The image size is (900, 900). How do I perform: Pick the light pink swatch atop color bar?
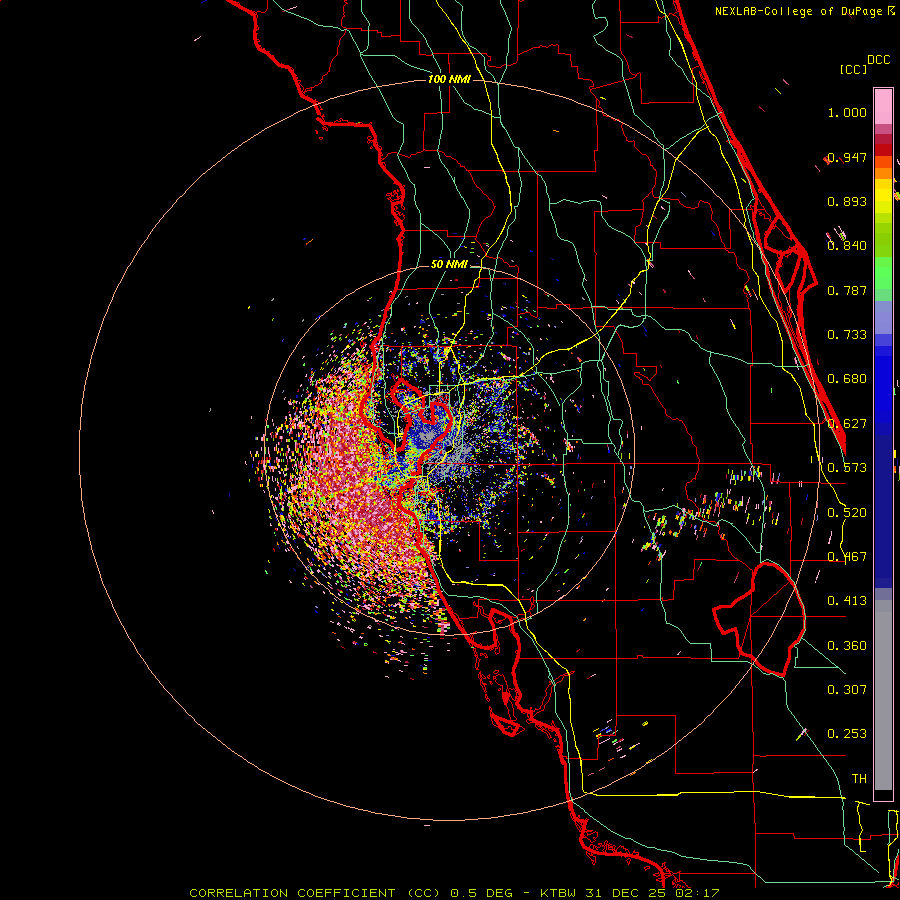point(883,106)
